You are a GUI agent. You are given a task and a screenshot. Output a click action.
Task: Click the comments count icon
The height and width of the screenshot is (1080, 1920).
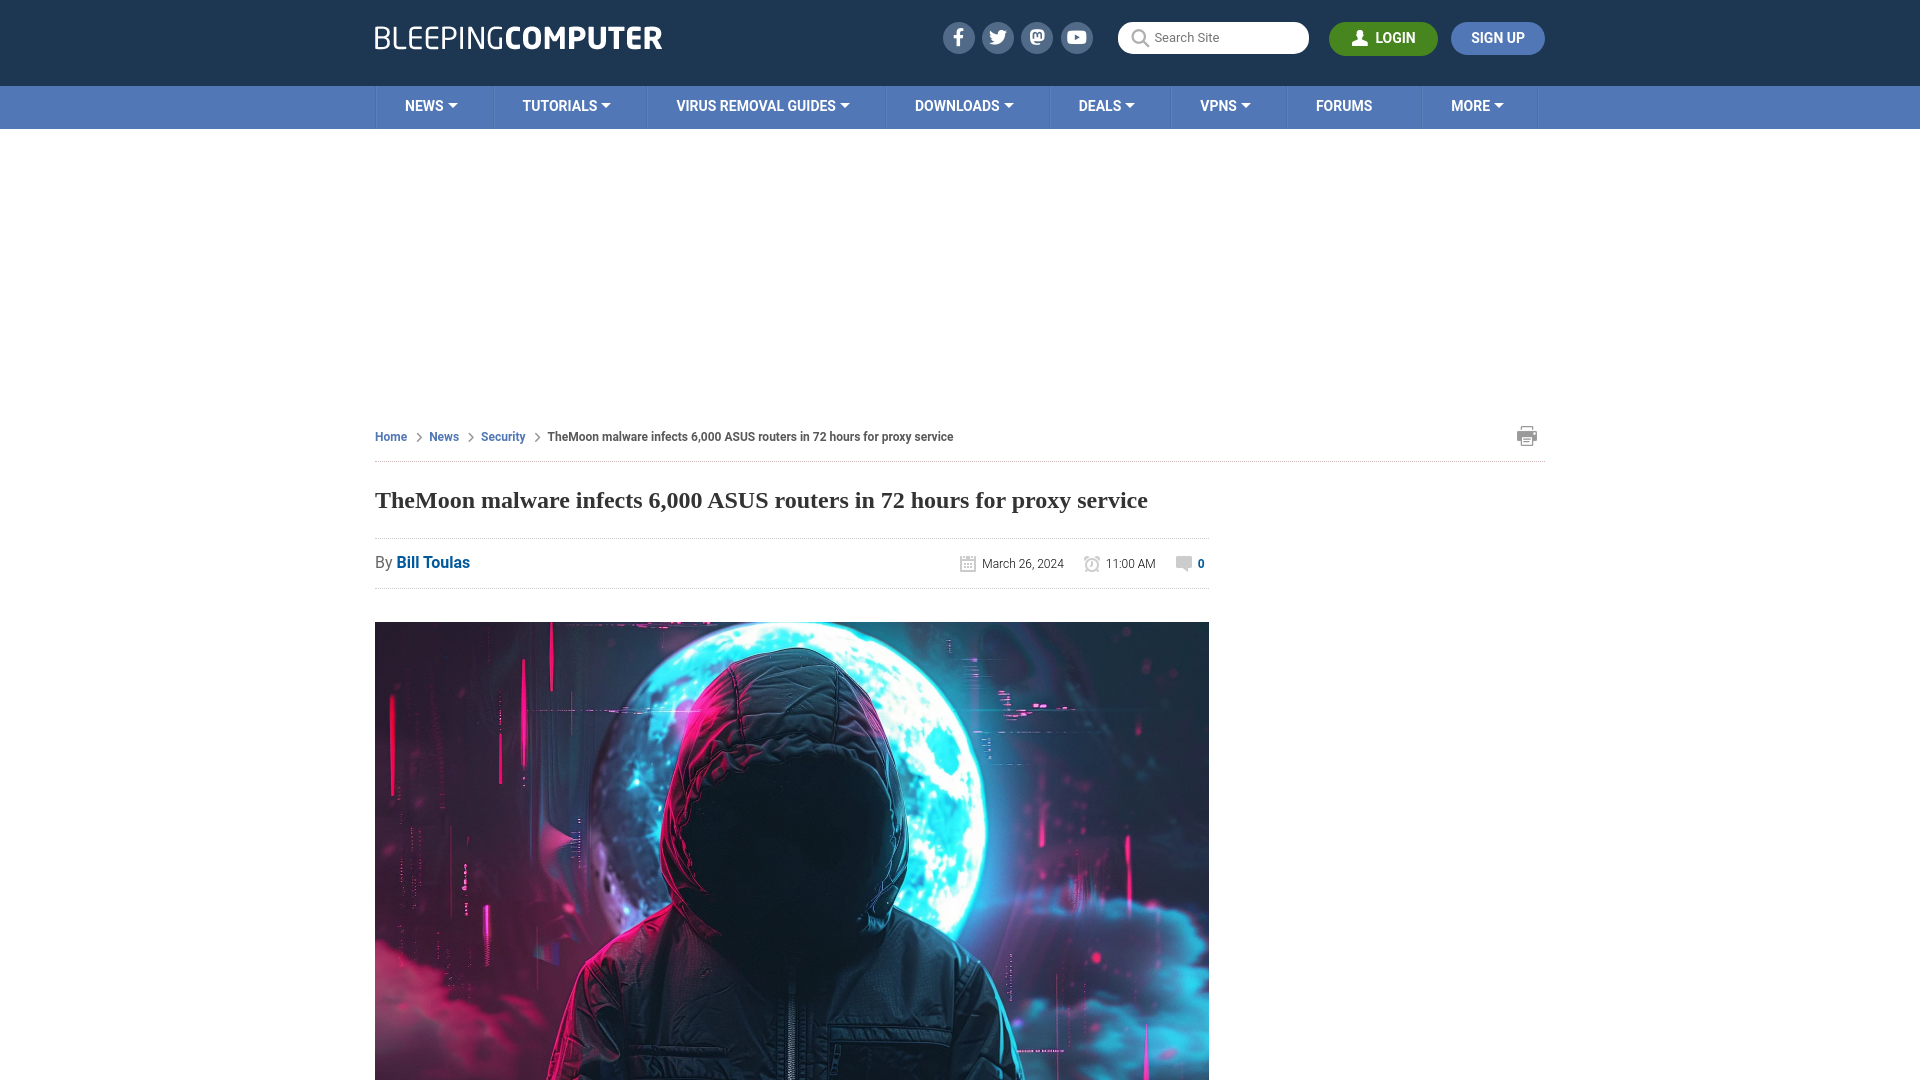[1183, 563]
